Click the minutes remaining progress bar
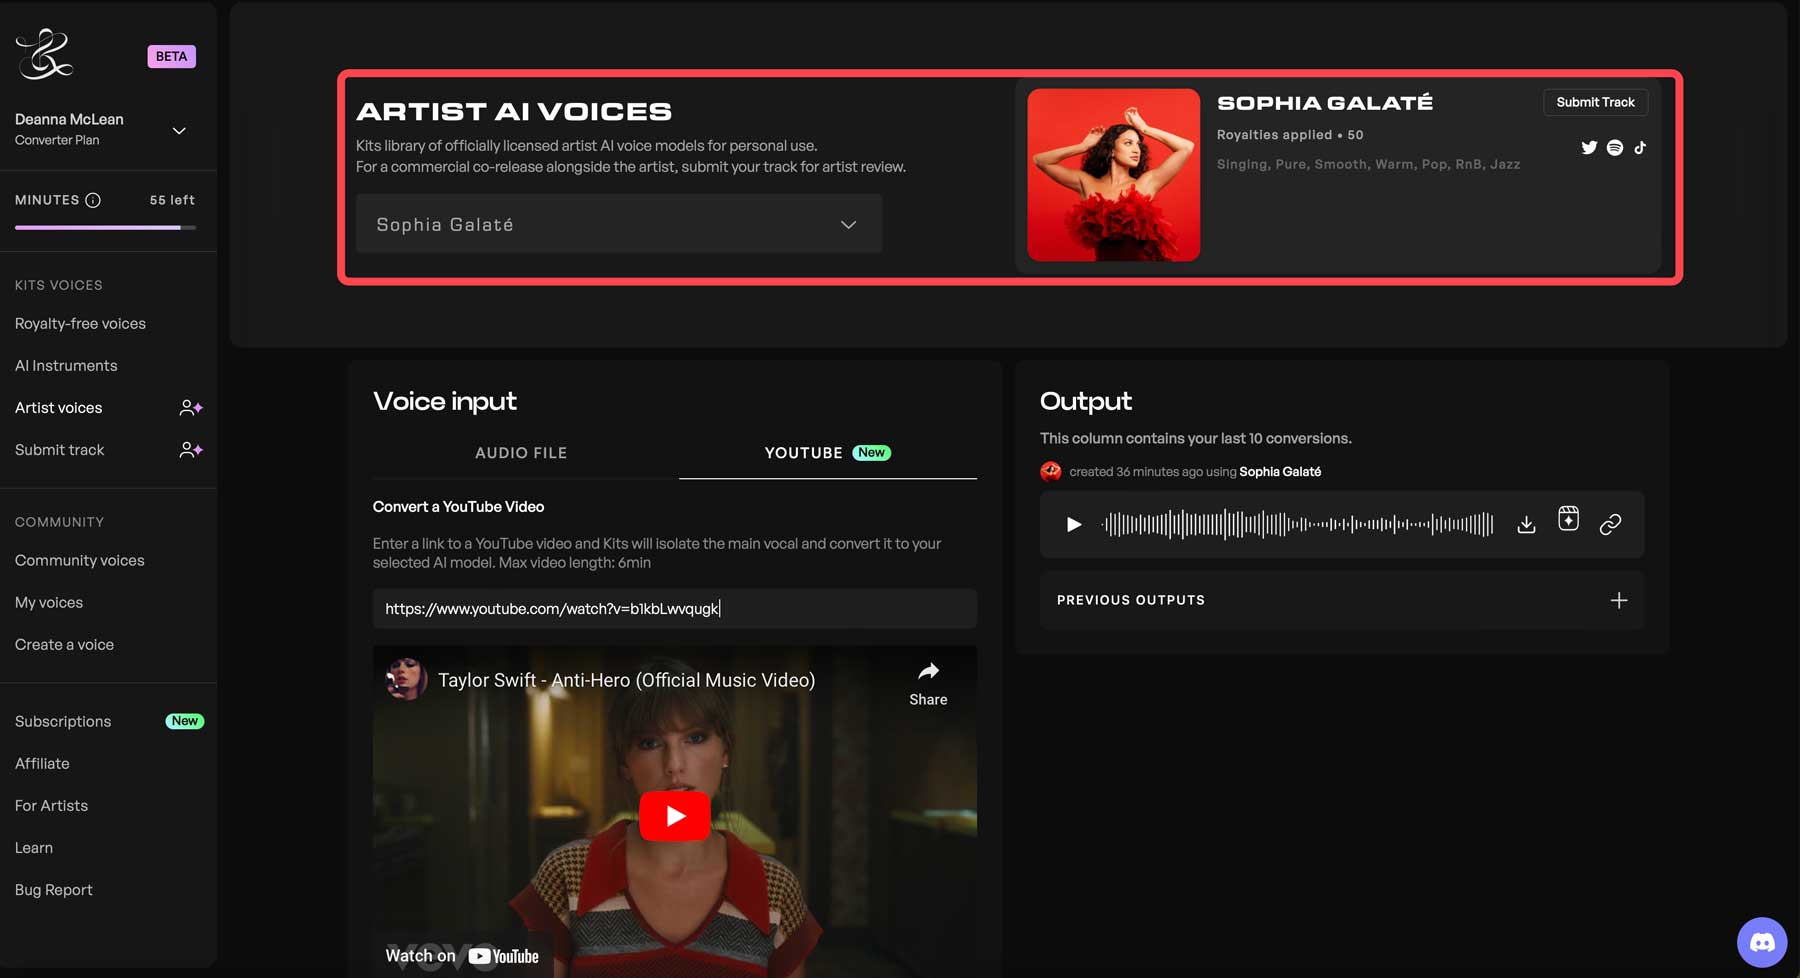 click(105, 228)
